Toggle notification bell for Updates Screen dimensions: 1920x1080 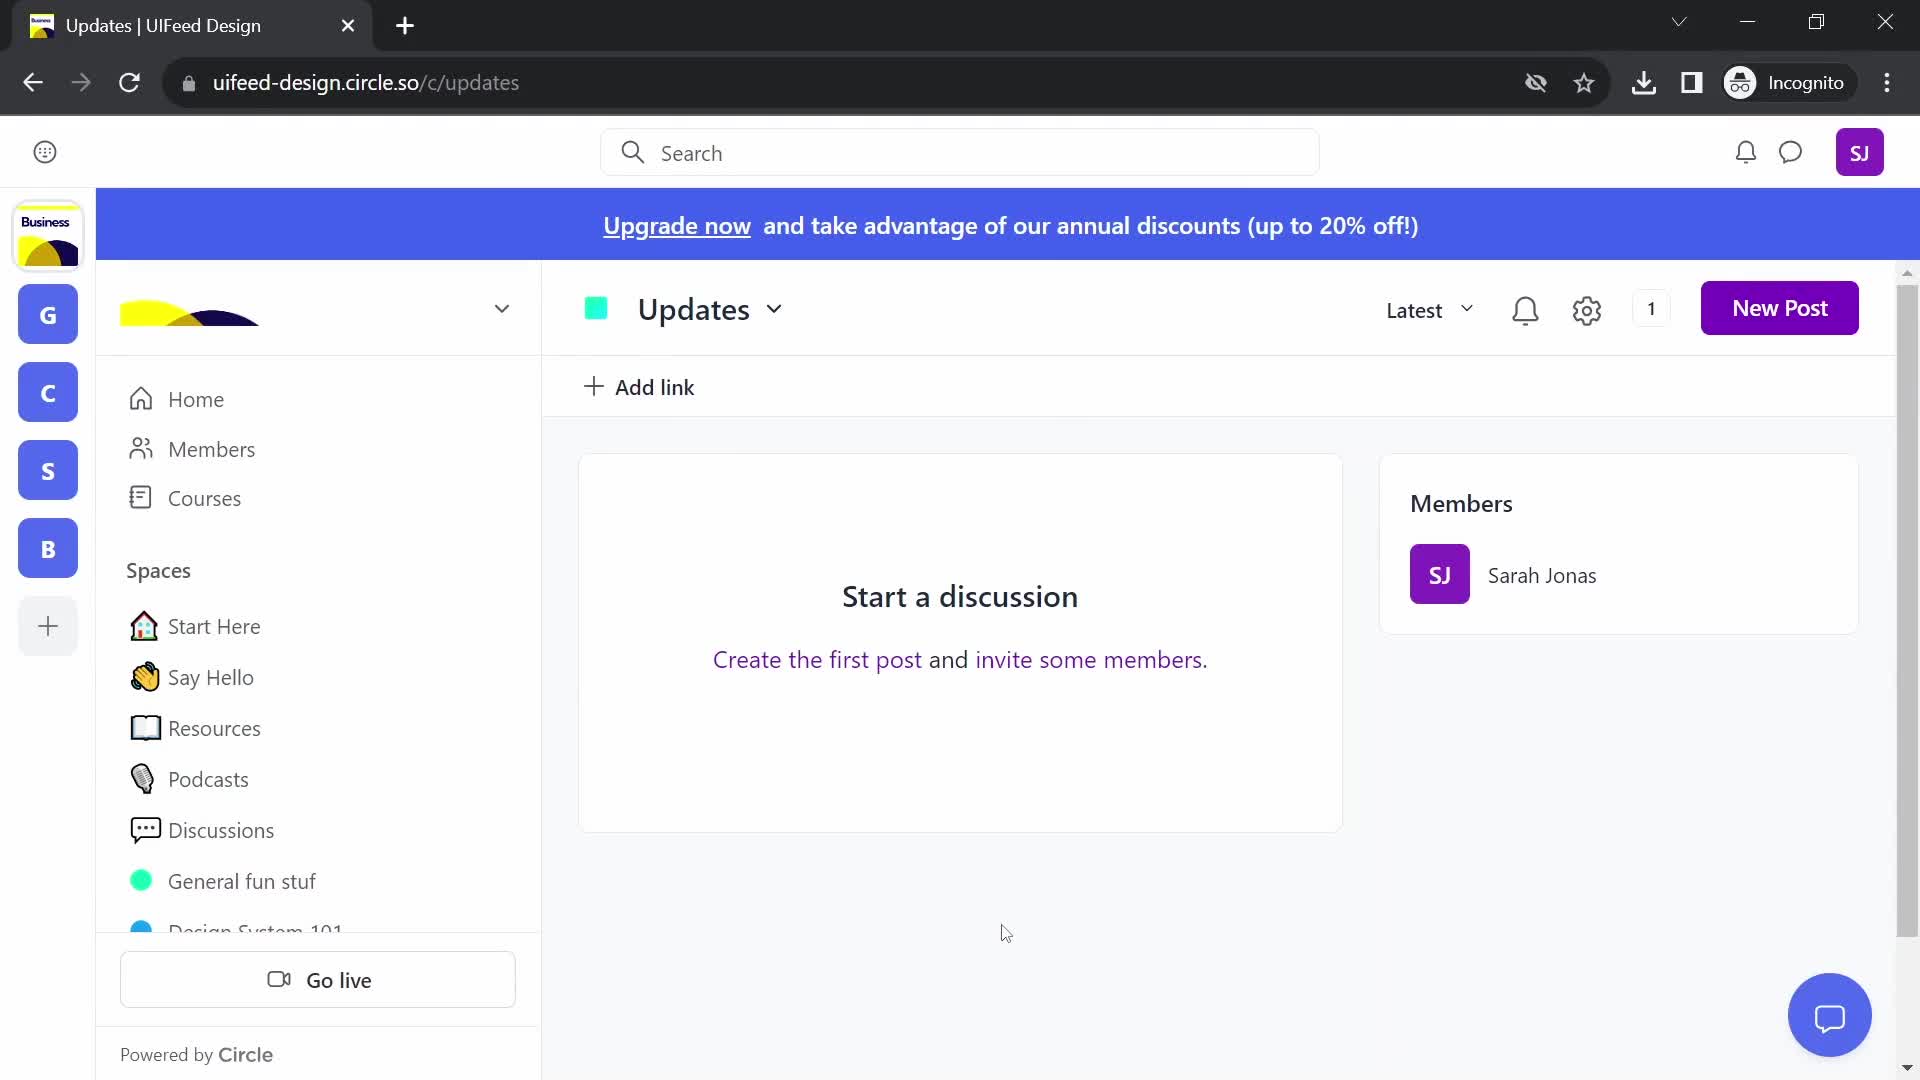[x=1526, y=309]
